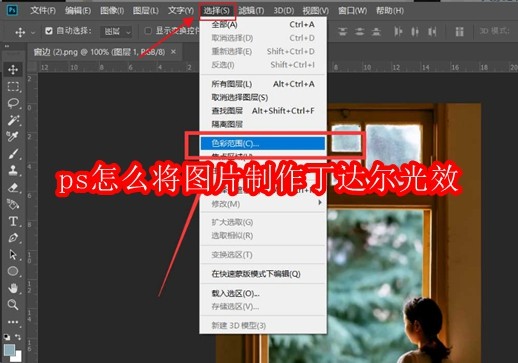Choose 所有图层(L) menu entry
Screen dimensions: 518x363
pyautogui.click(x=263, y=84)
